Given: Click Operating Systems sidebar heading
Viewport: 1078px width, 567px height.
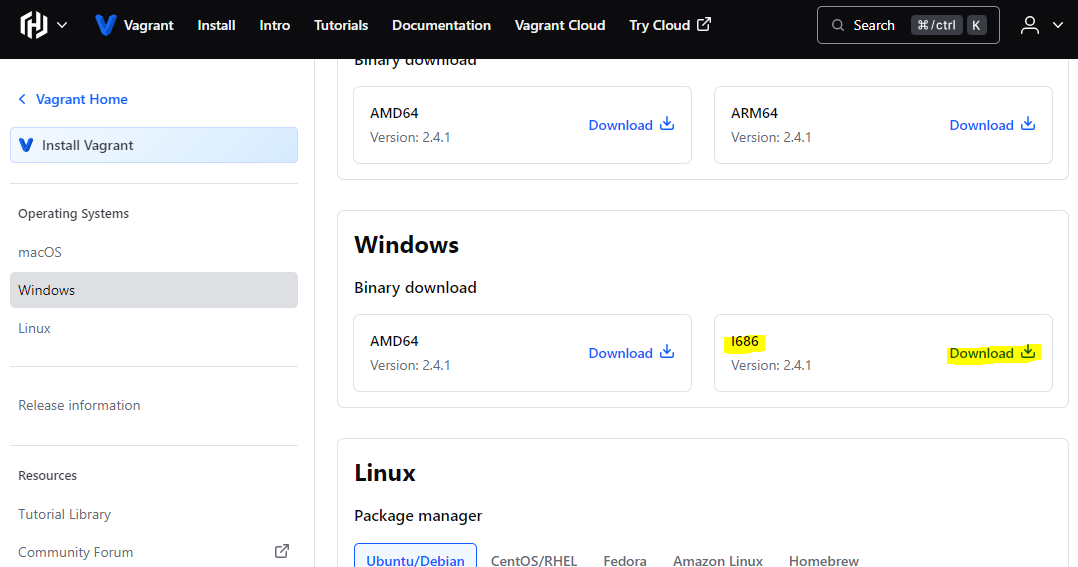Looking at the screenshot, I should 74,214.
